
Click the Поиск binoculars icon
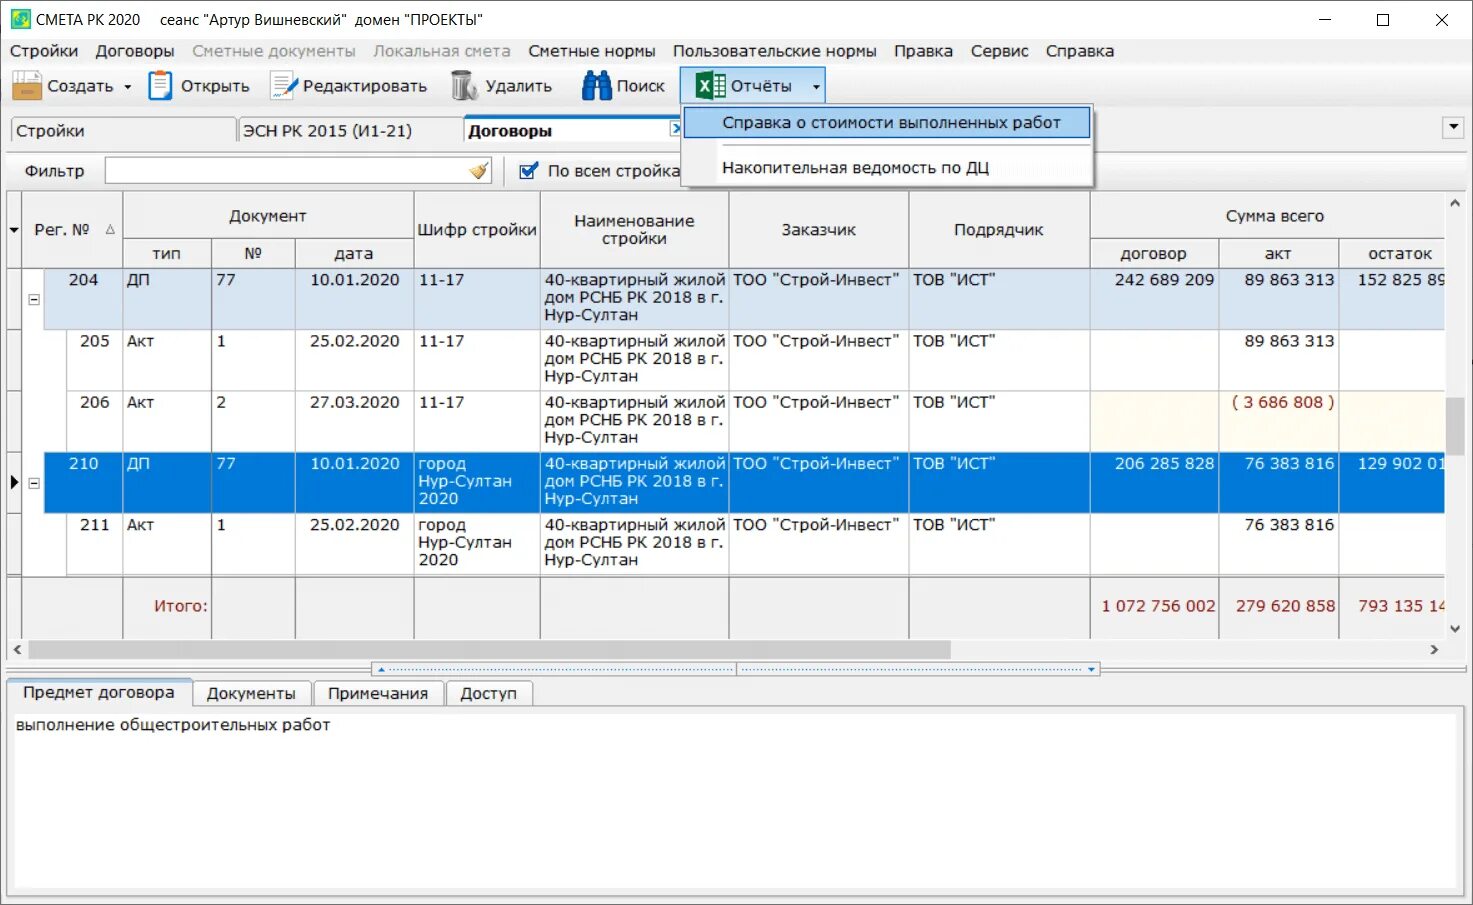click(x=597, y=86)
